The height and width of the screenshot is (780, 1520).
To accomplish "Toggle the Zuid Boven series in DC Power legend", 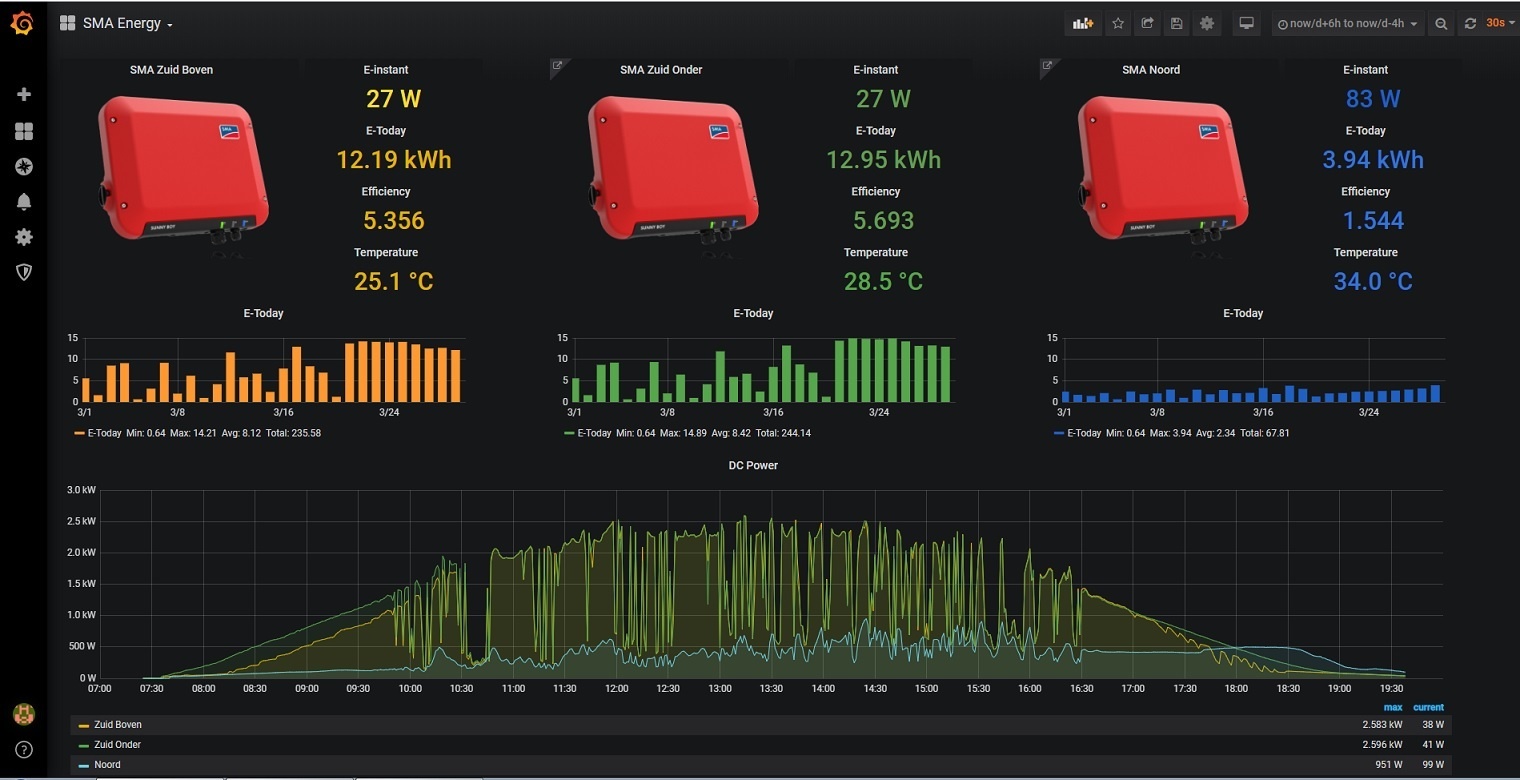I will click(x=118, y=725).
